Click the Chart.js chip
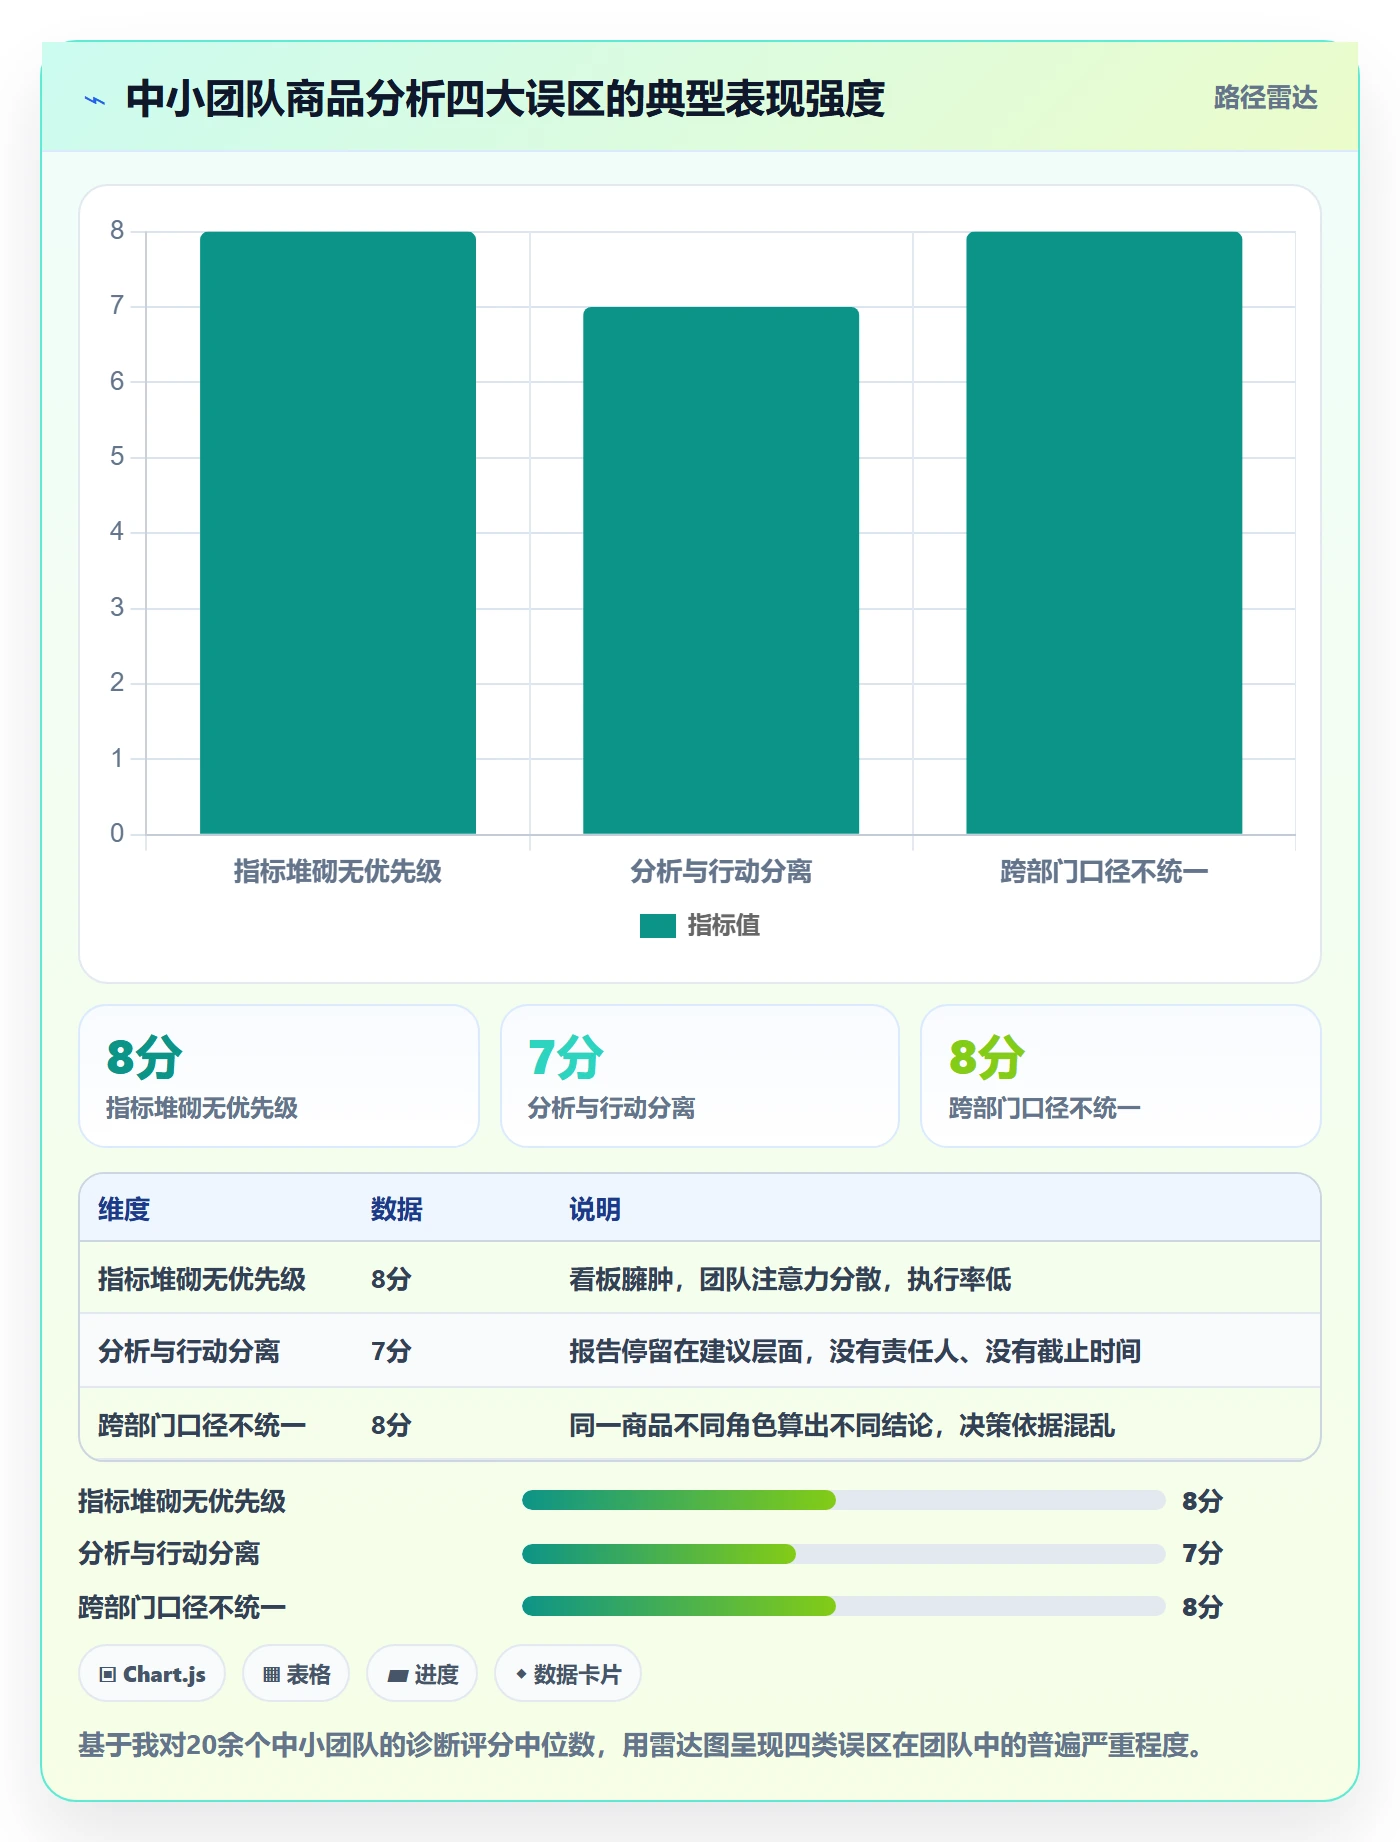1400x1842 pixels. pyautogui.click(x=152, y=1674)
